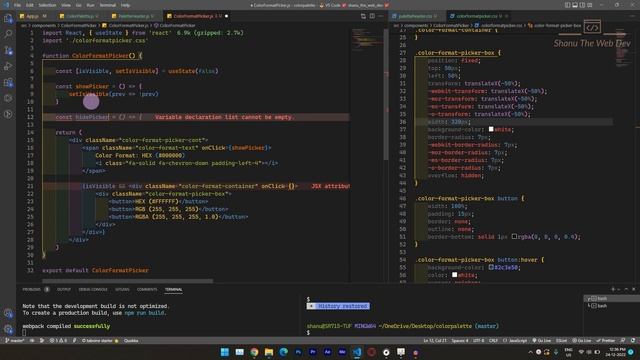This screenshot has width=640, height=360.
Task: Open the Extensions view in activity bar
Action: tap(8, 82)
